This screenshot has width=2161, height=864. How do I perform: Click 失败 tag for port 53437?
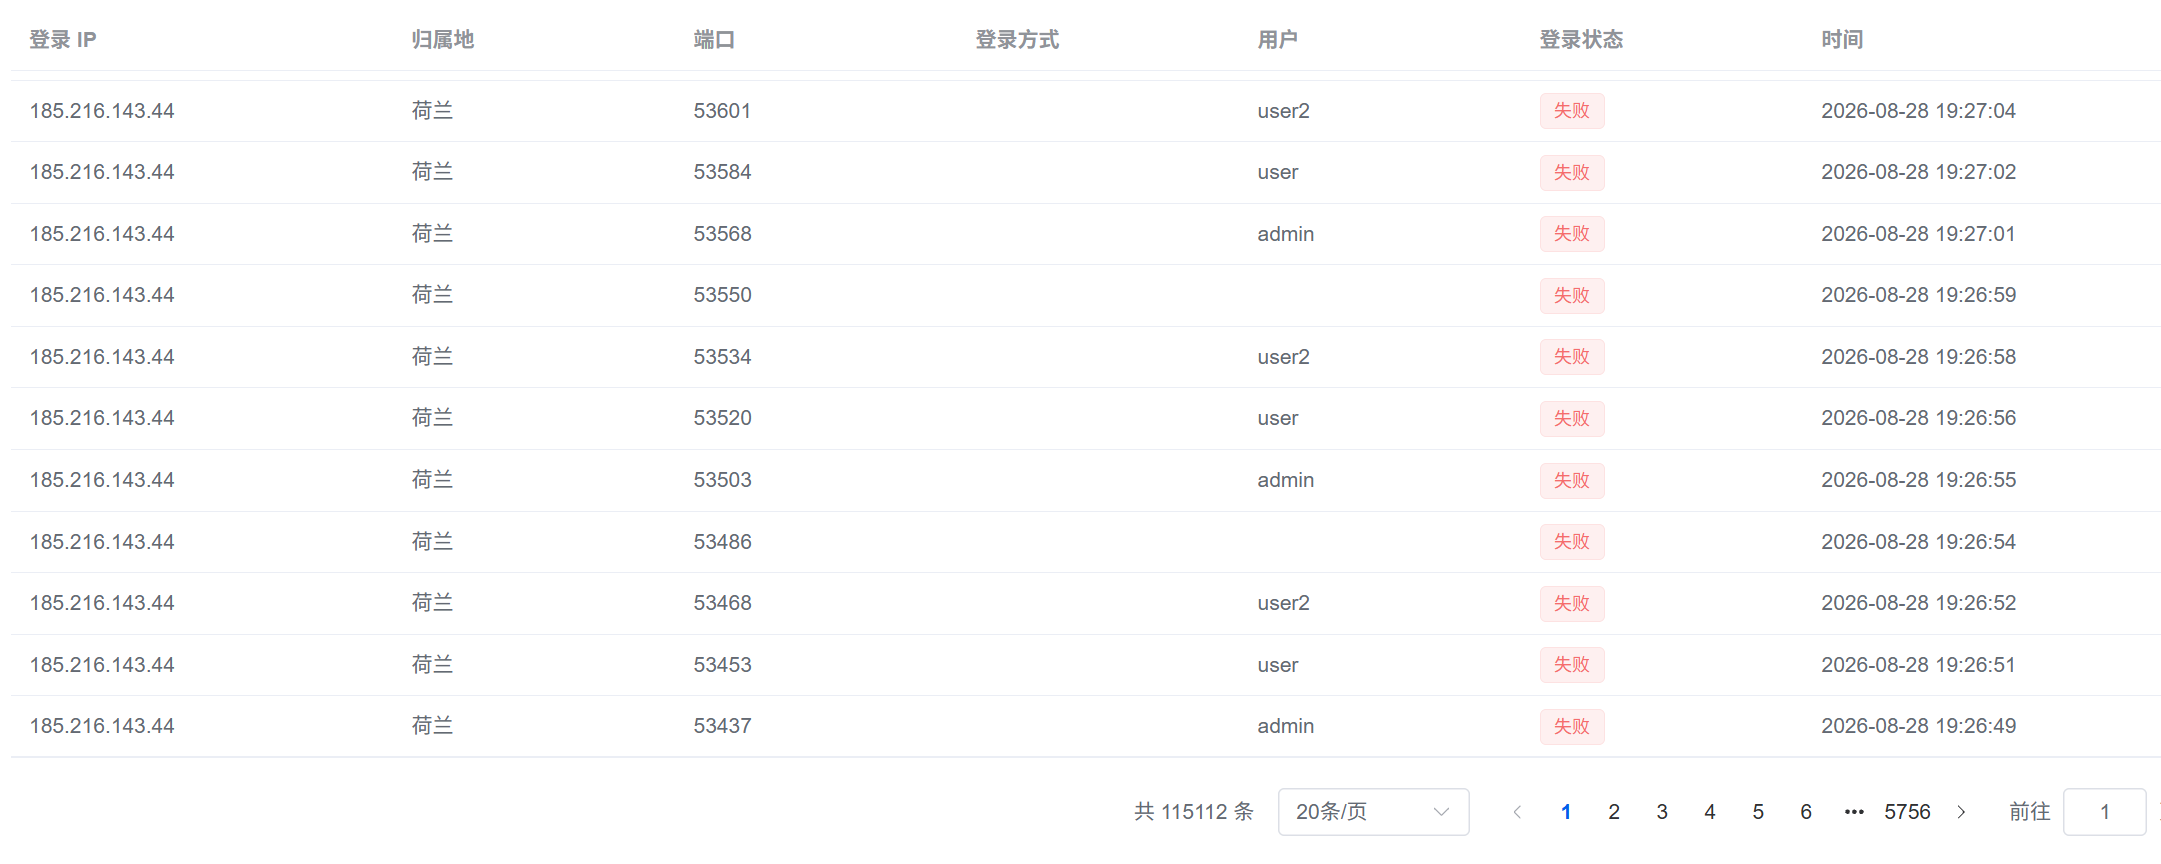[1571, 726]
